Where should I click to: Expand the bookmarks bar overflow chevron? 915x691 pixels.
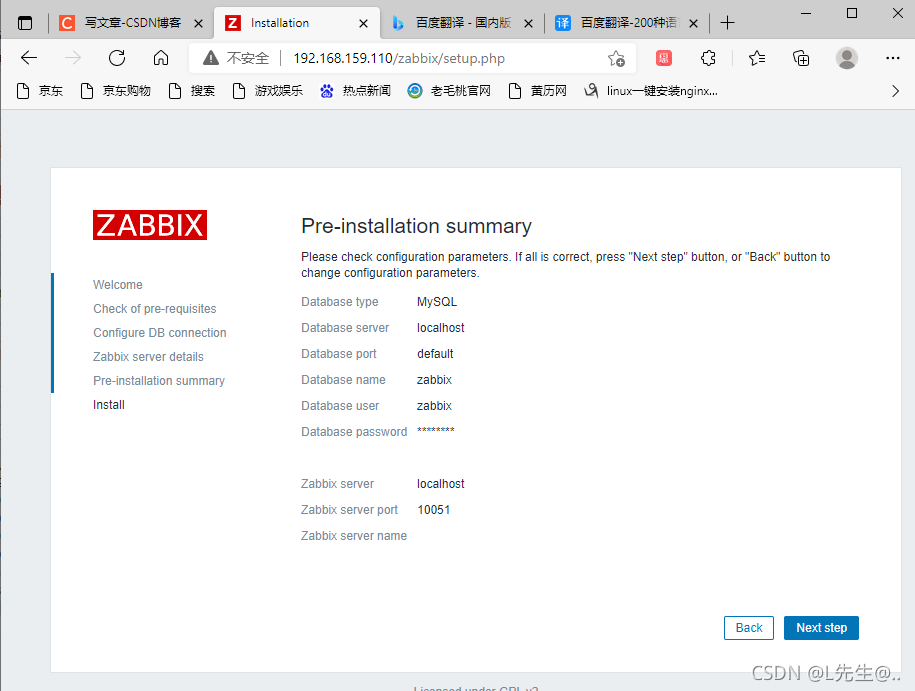(x=895, y=91)
